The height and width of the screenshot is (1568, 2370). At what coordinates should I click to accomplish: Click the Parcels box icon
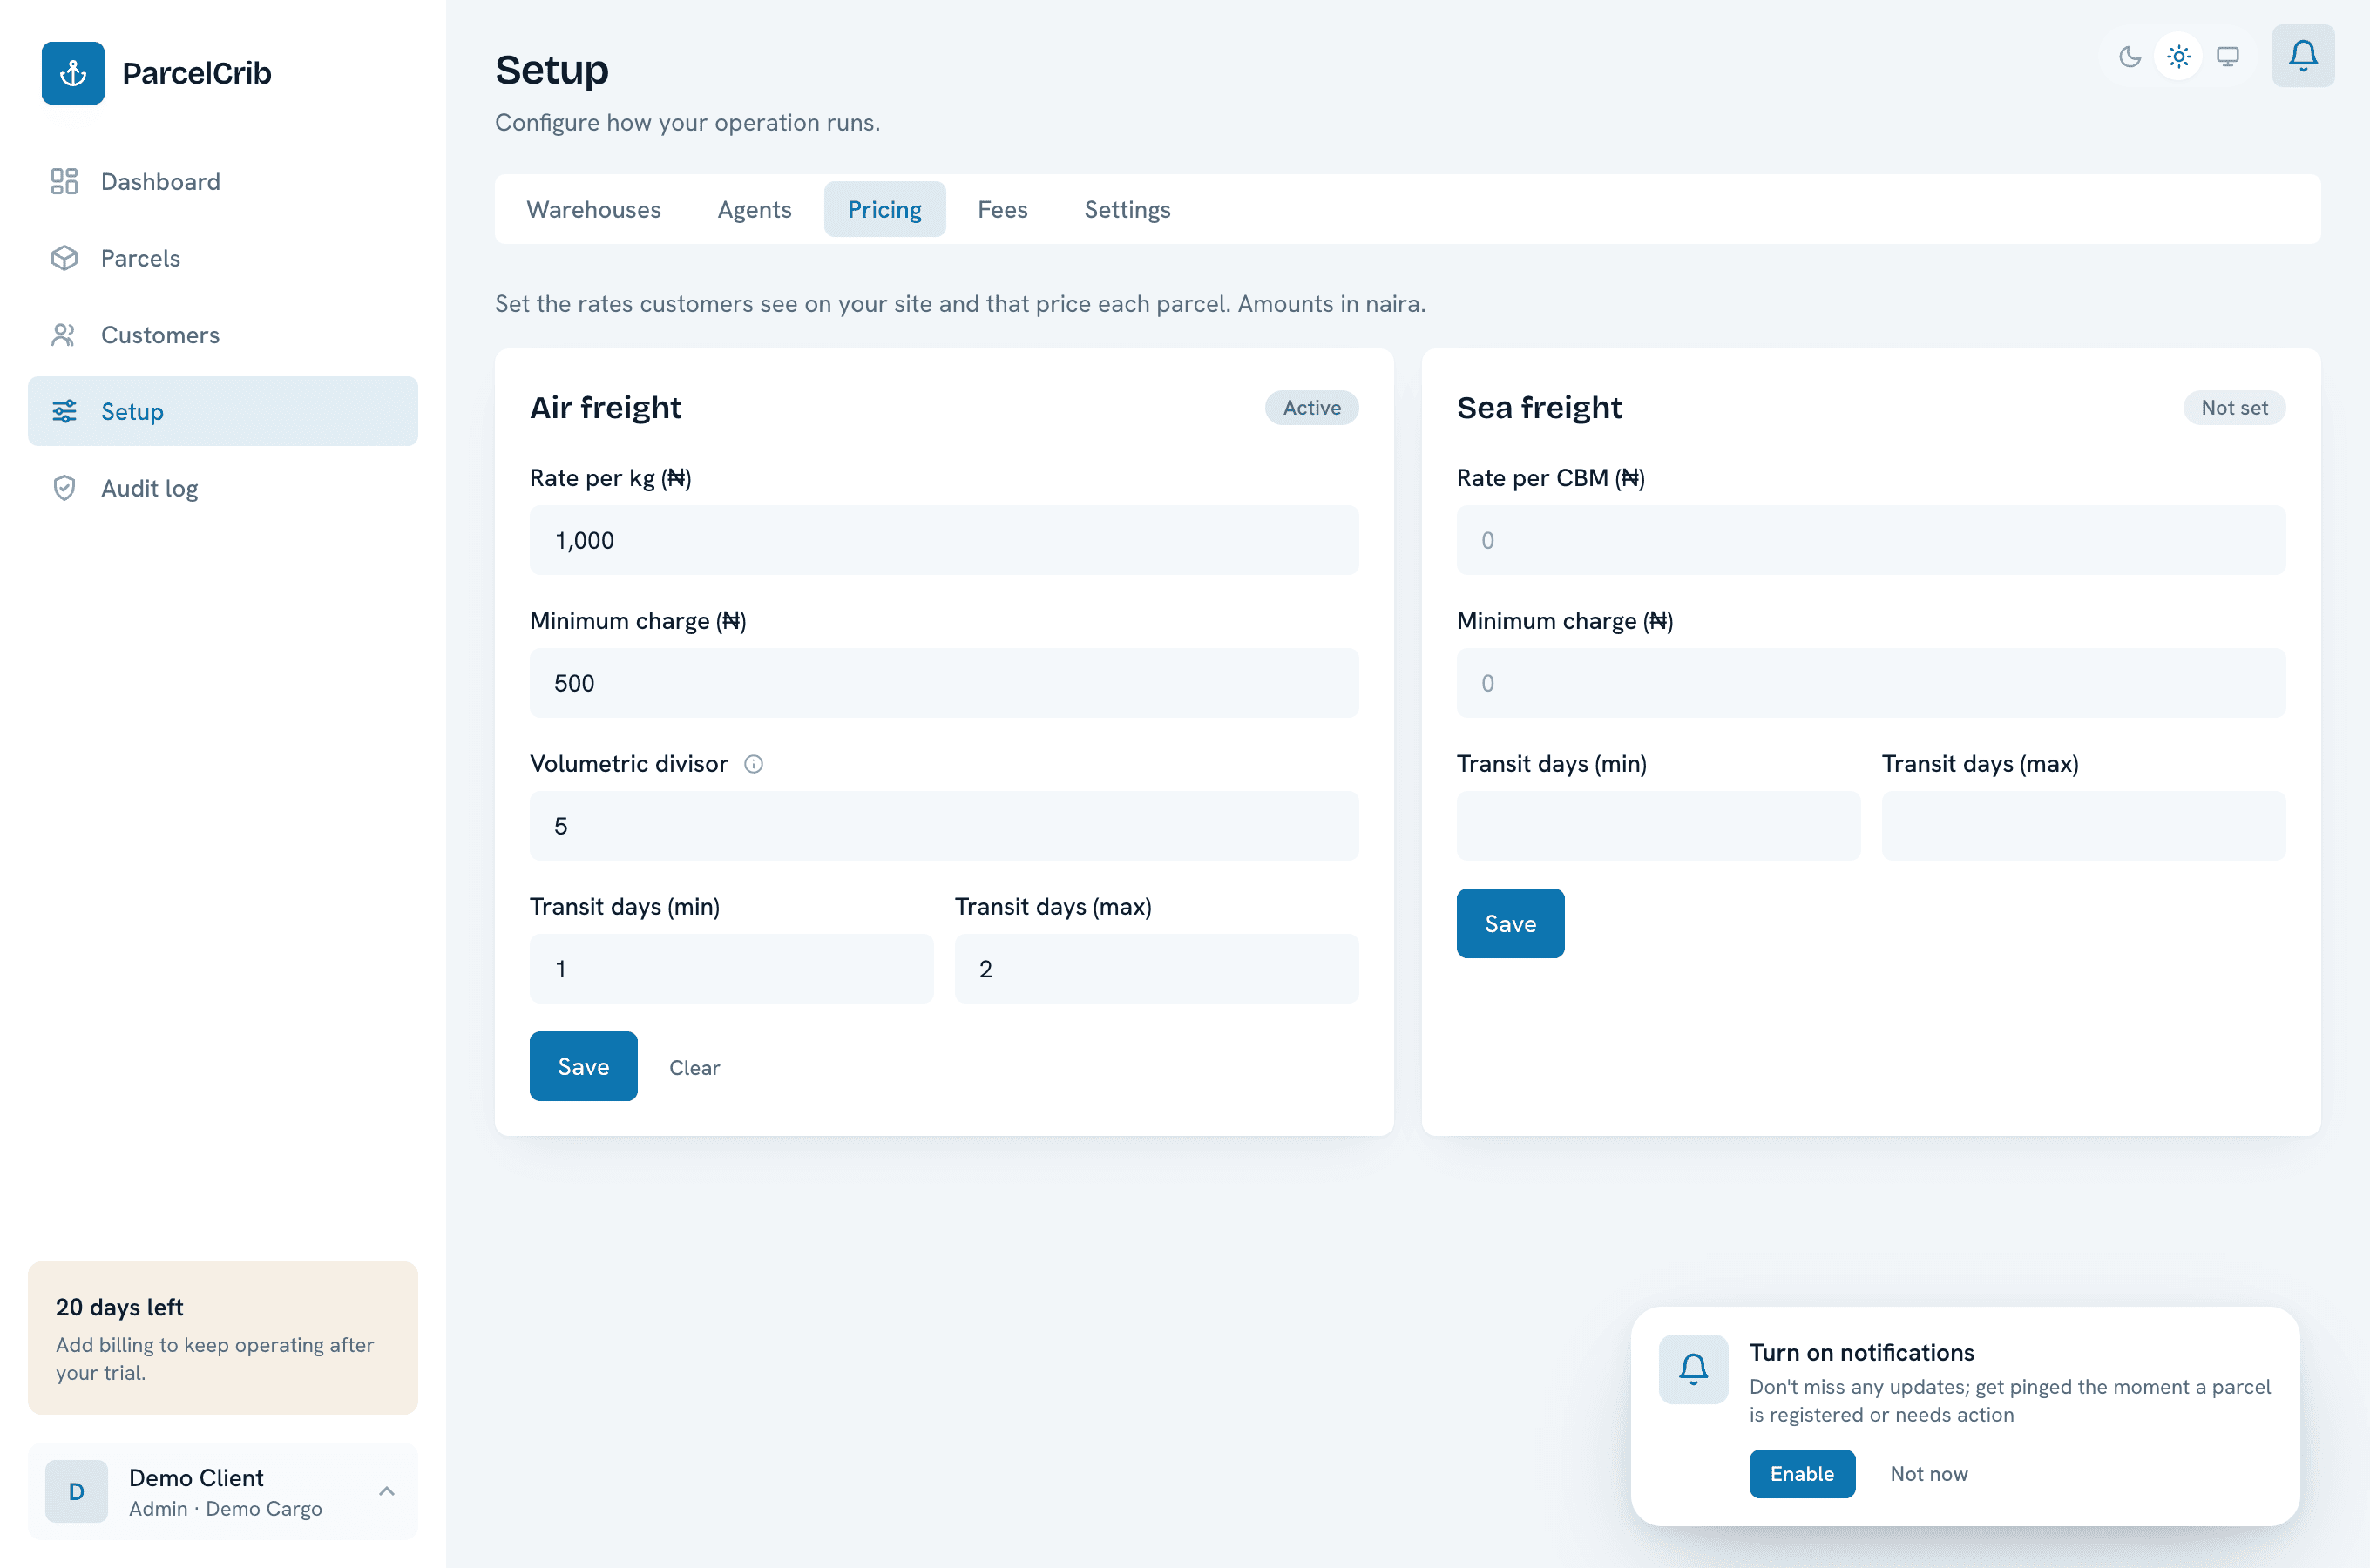tap(64, 258)
